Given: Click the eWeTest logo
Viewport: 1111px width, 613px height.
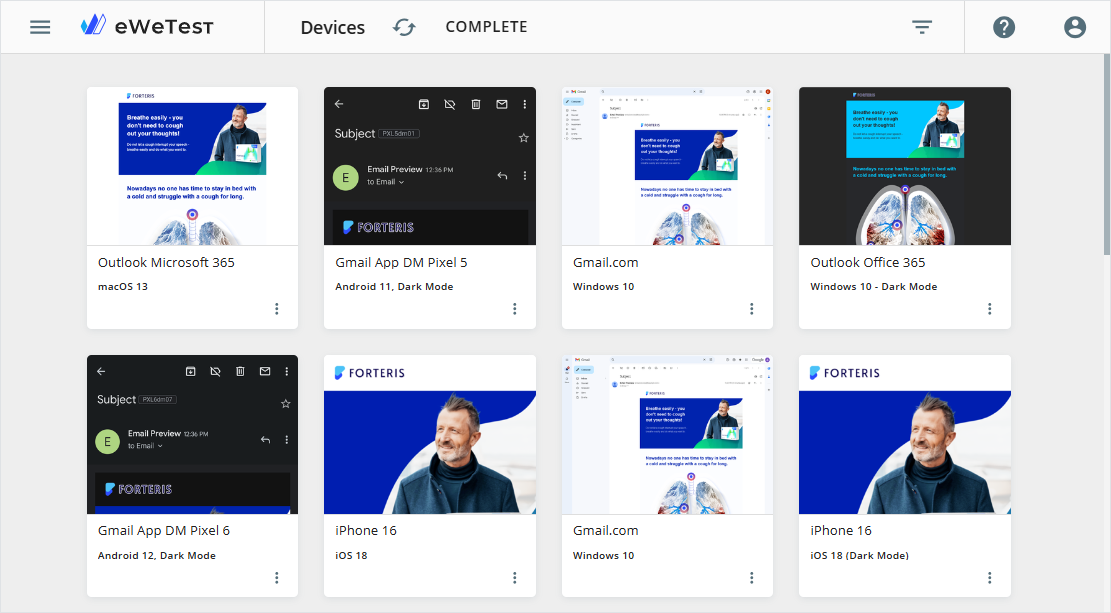Looking at the screenshot, I should [147, 27].
